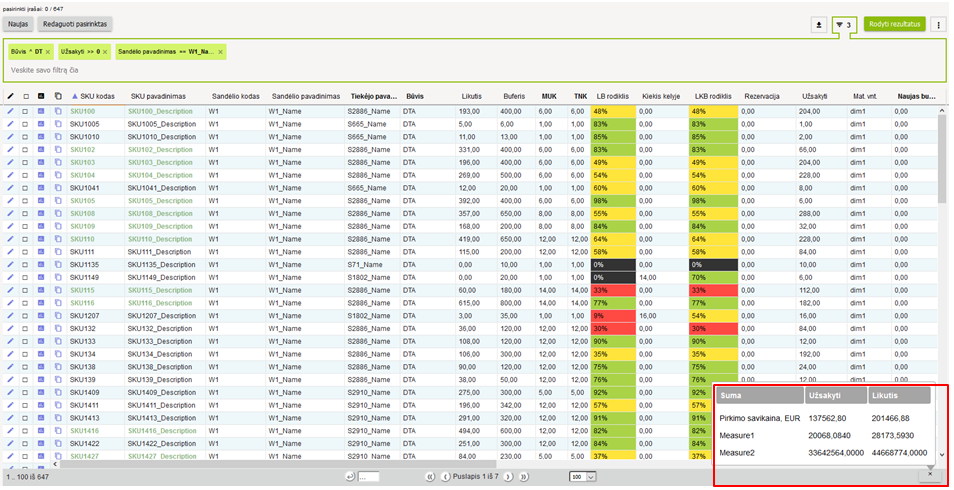Remove the 'Būvis ^ DT' filter chip
954x490 pixels.
[47, 51]
